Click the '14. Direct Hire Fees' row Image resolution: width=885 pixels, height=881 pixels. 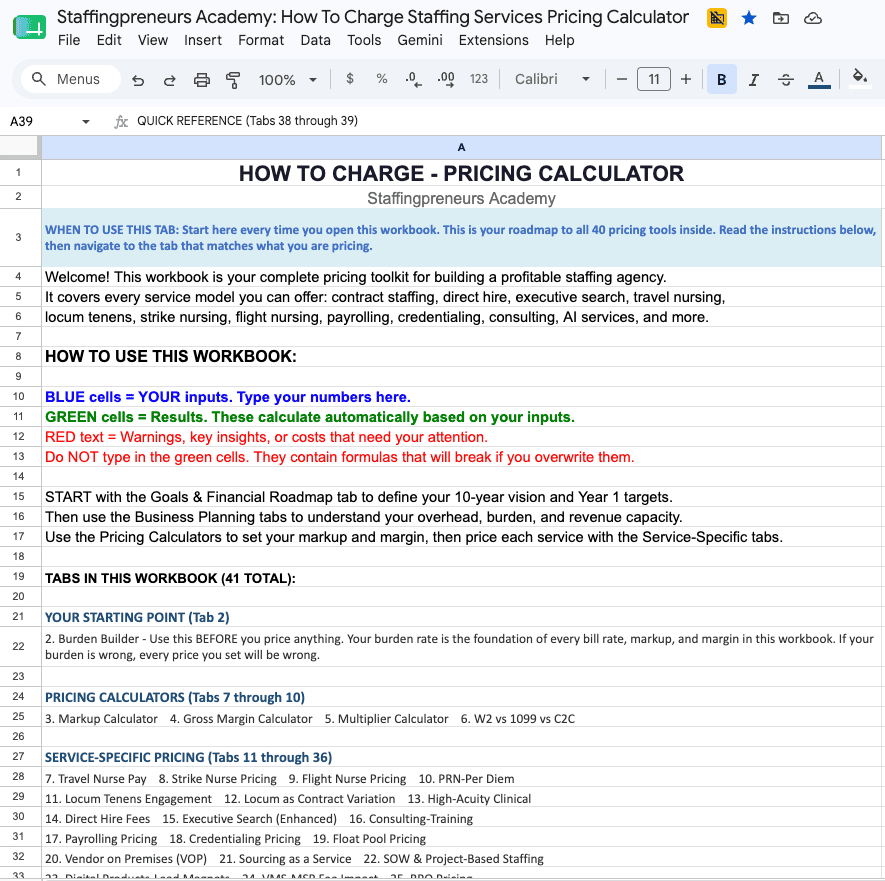[461, 818]
